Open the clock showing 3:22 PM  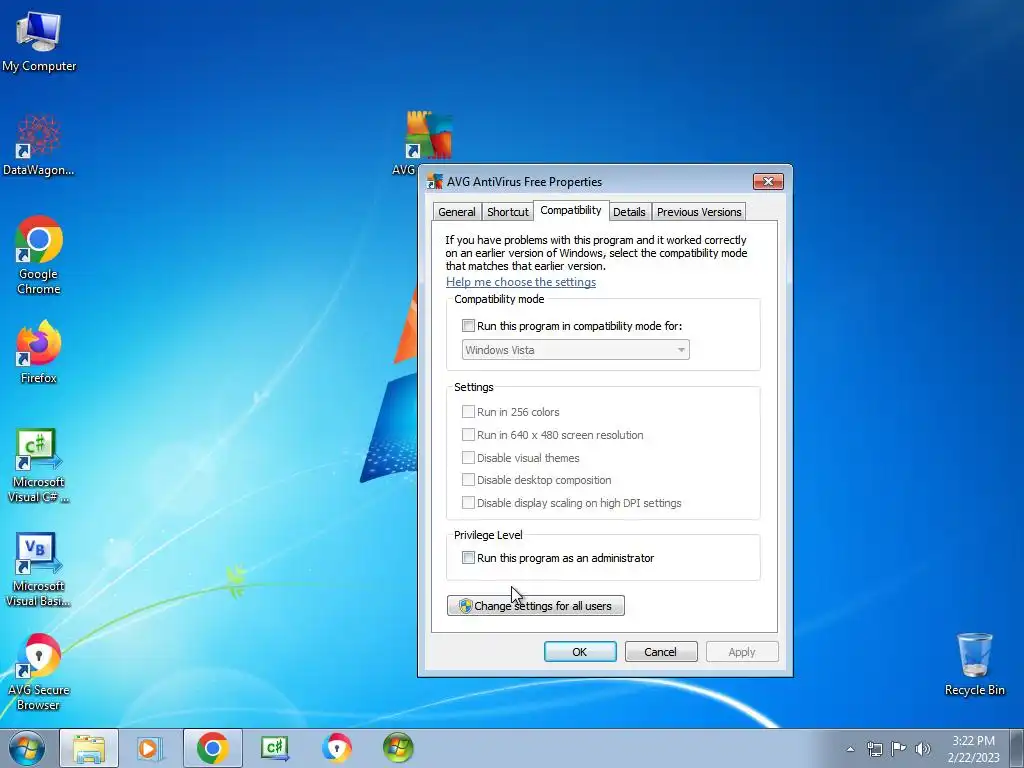coord(973,749)
